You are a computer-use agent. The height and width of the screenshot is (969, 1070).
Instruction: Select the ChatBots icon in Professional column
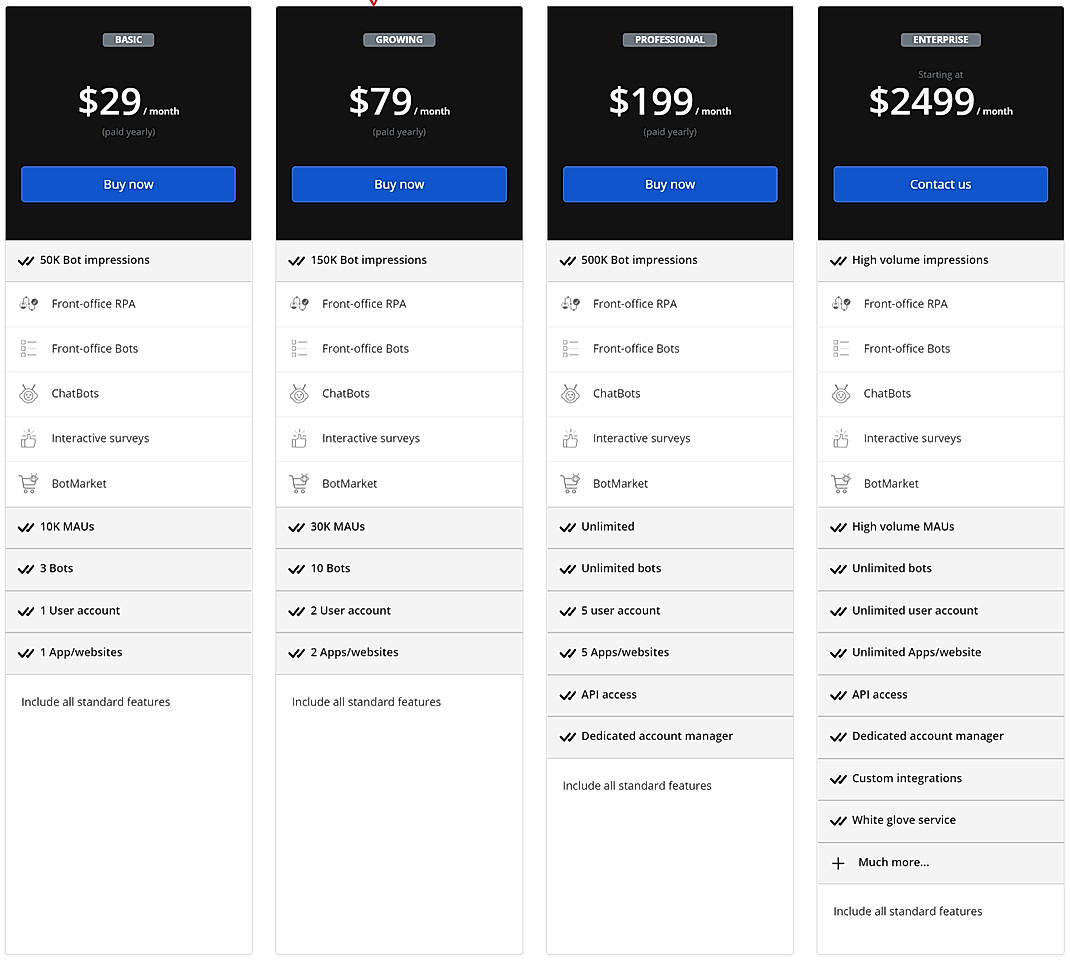[569, 393]
